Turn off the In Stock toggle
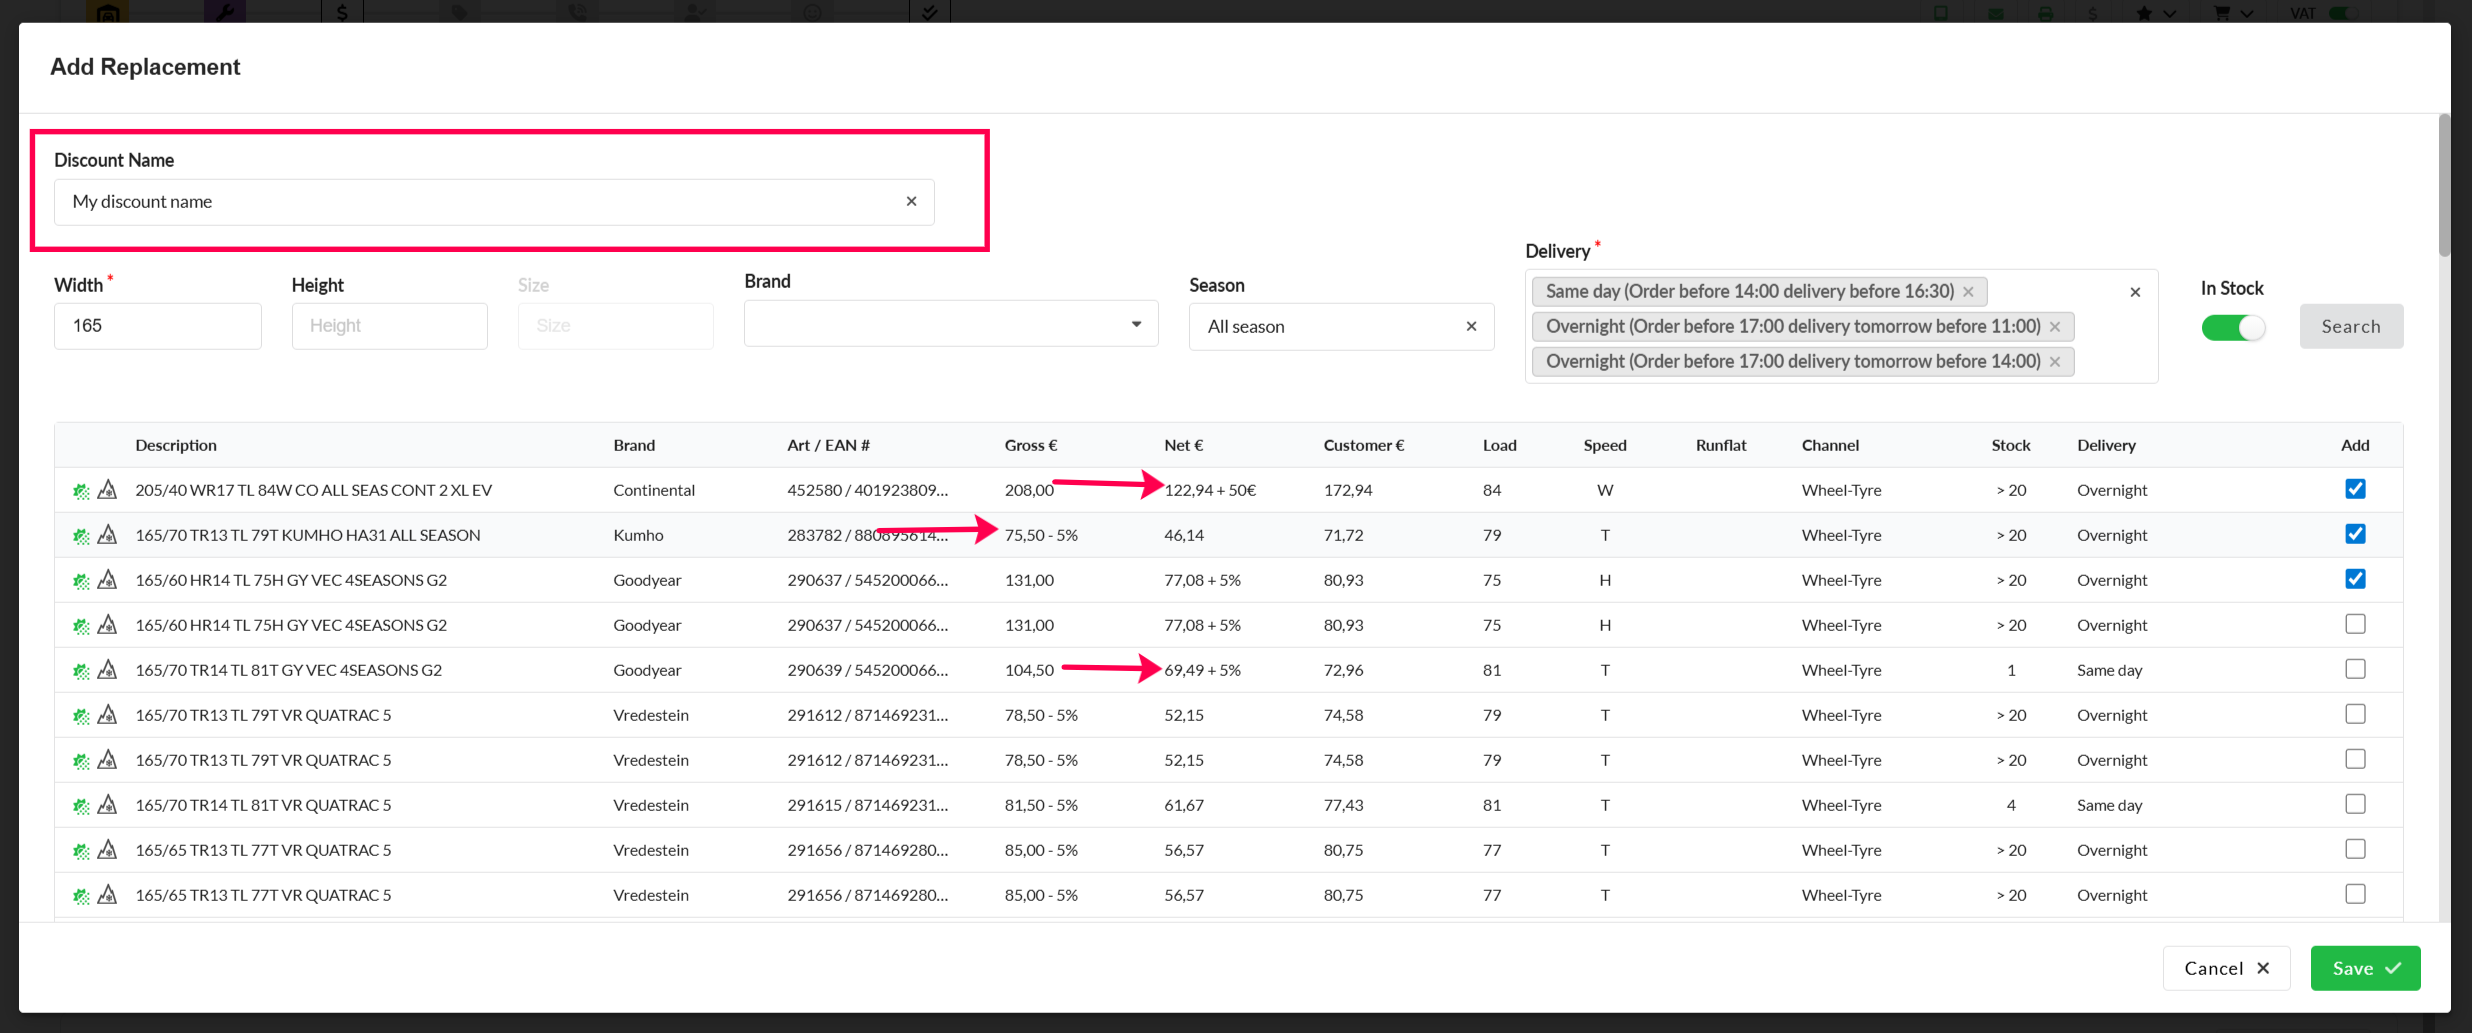 point(2233,328)
